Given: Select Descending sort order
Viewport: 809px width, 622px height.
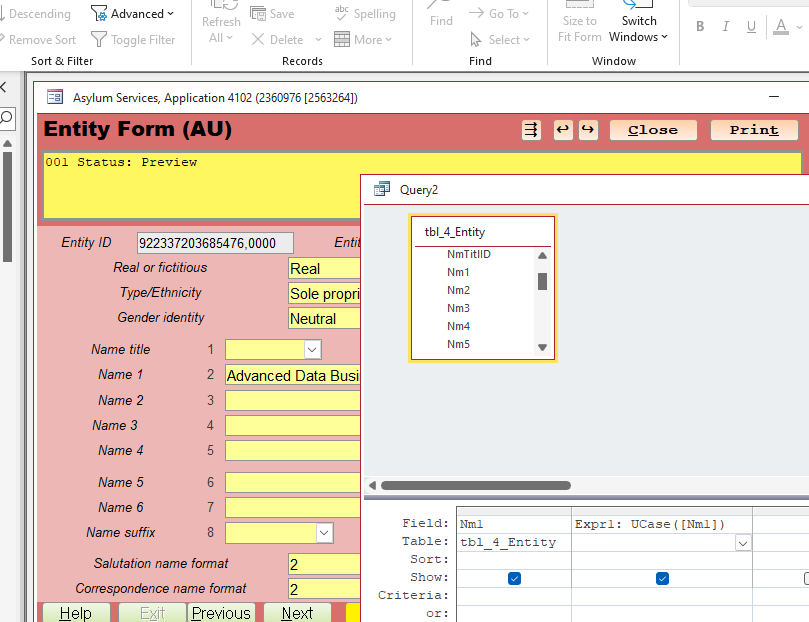Looking at the screenshot, I should [35, 14].
